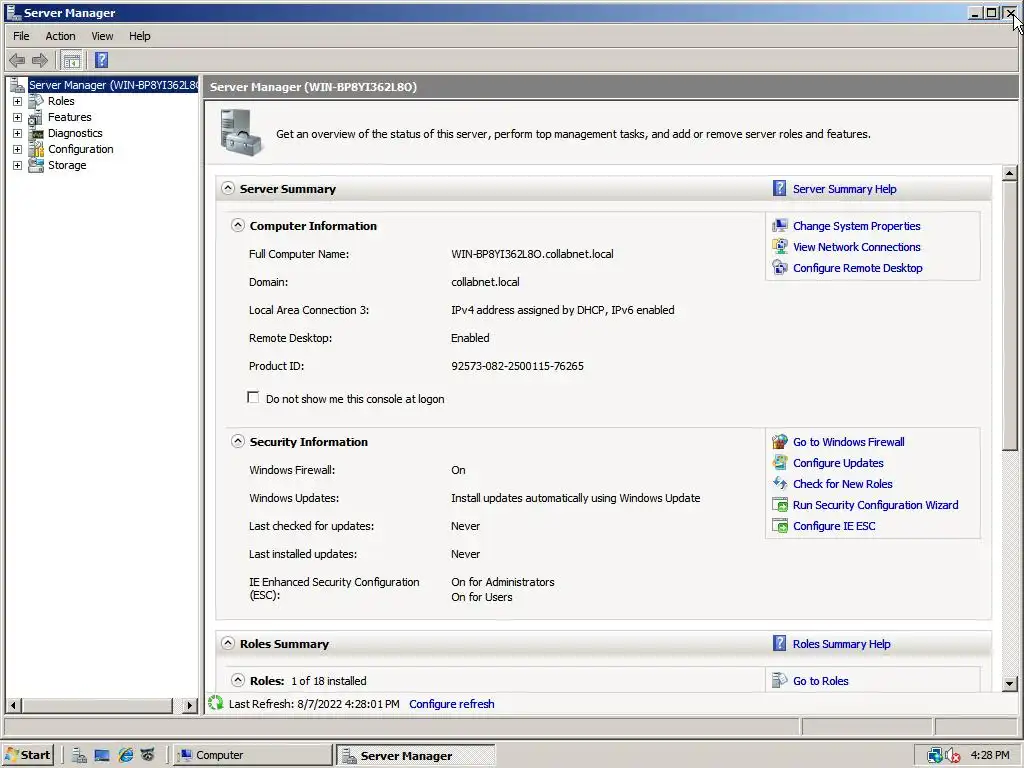Expand the Features tree node
Viewport: 1024px width, 768px height.
18,118
